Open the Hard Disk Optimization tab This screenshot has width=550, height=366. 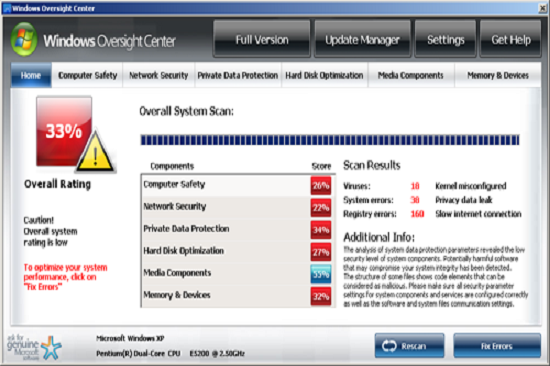(x=324, y=75)
